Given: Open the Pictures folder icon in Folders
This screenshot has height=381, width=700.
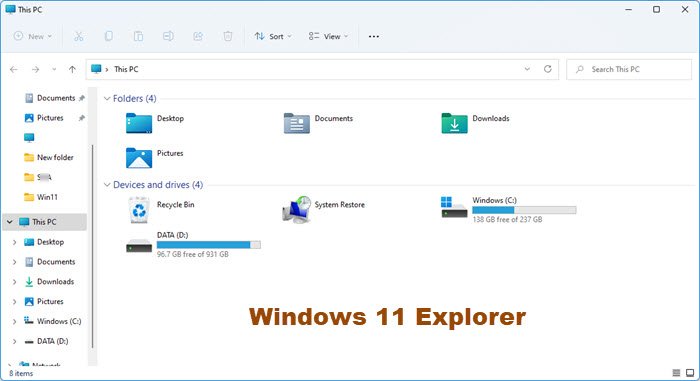Looking at the screenshot, I should (x=139, y=158).
